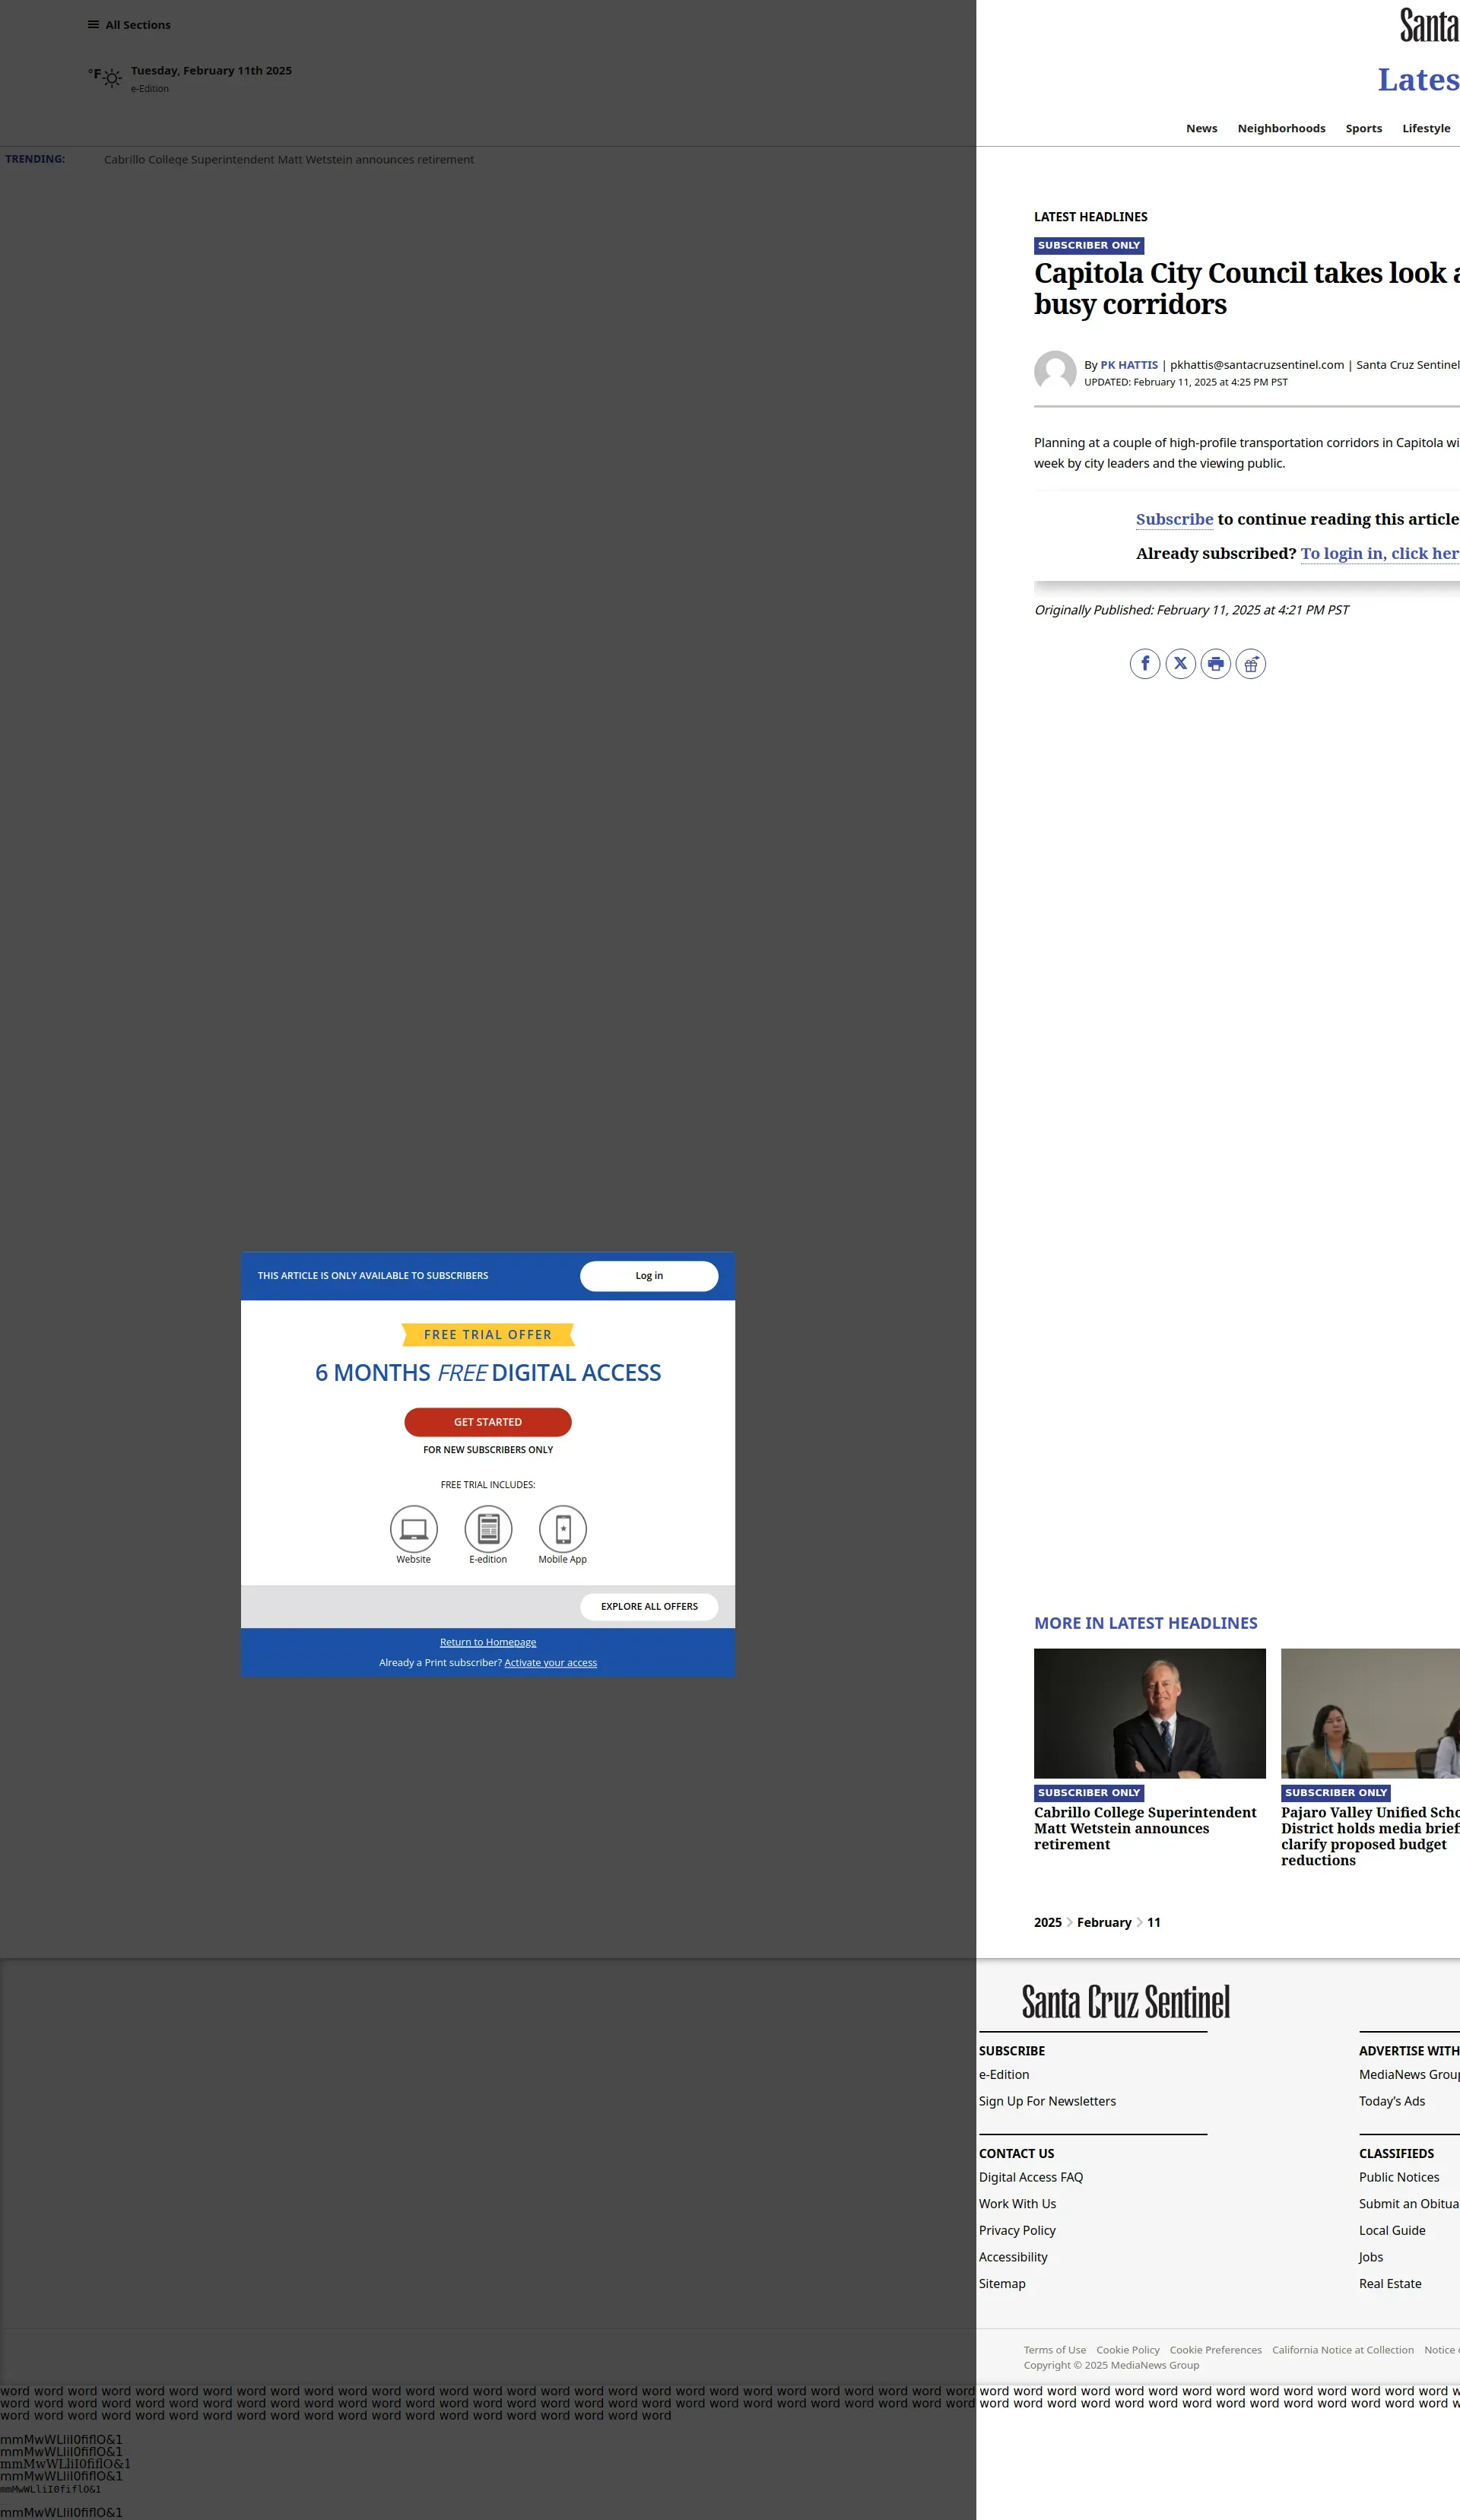This screenshot has height=2520, width=1460.
Task: Click Activate your access link
Action: point(550,1663)
